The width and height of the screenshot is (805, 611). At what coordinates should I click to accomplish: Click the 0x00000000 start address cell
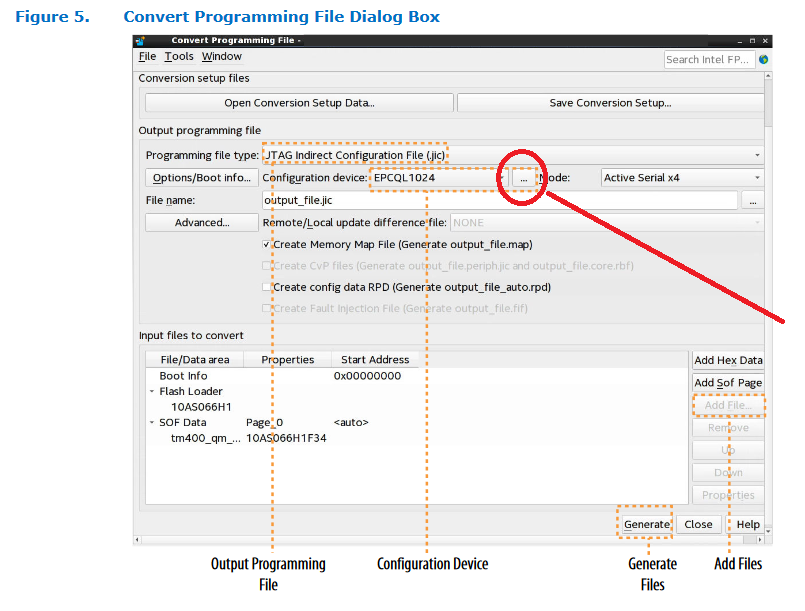click(367, 376)
